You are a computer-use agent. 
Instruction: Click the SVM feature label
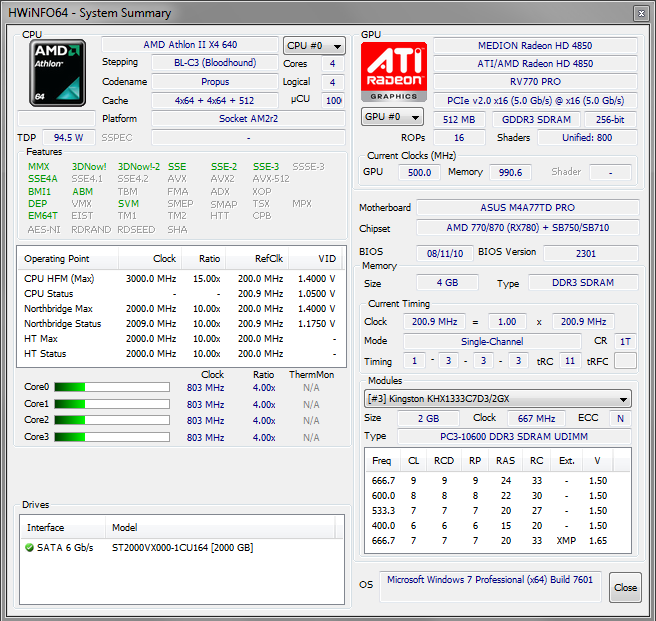pyautogui.click(x=128, y=204)
